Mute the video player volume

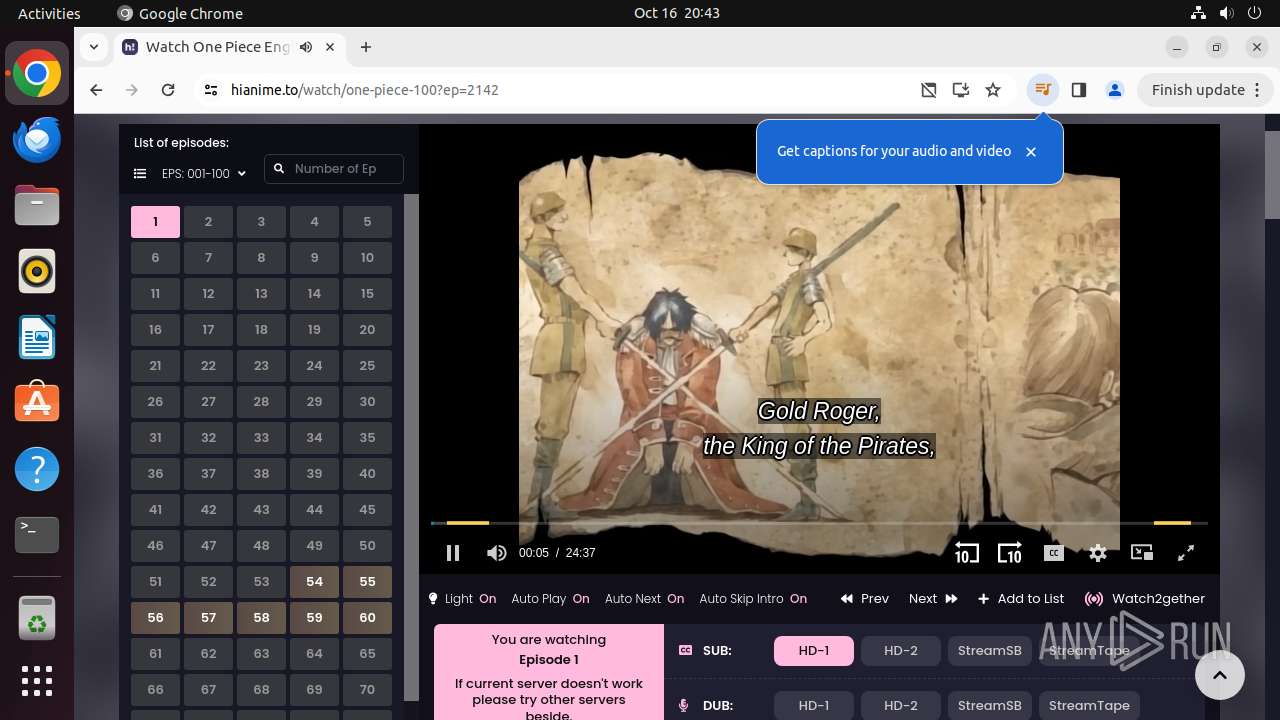point(496,553)
